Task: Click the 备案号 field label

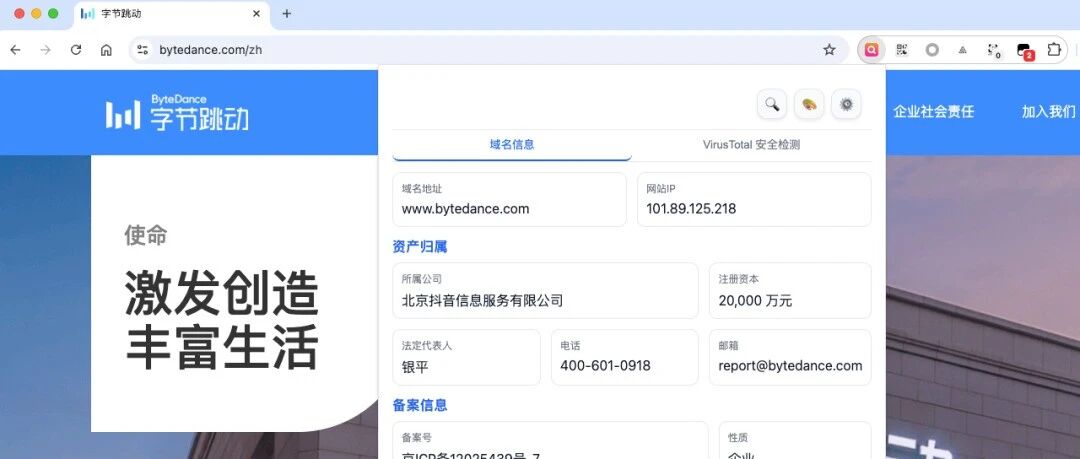Action: (417, 438)
